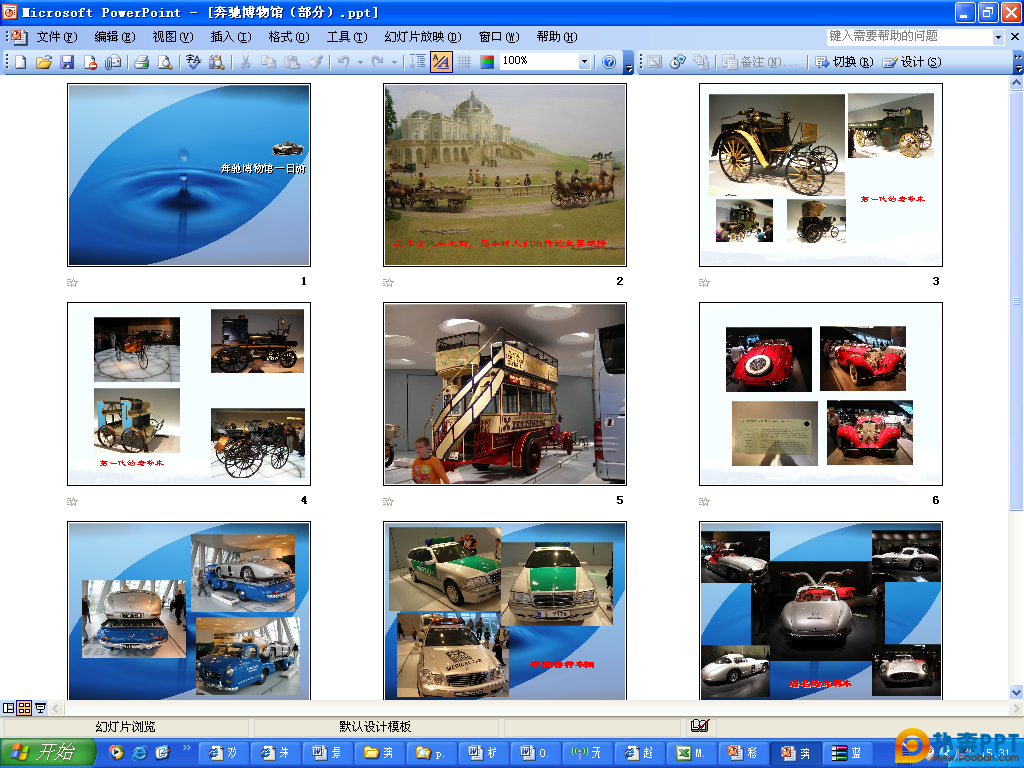The width and height of the screenshot is (1024, 768).
Task: Print the presentation using the printer icon
Action: [142, 62]
